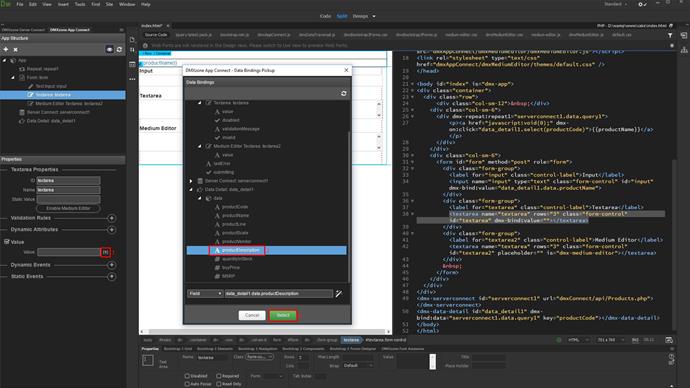Viewport: 690px width, 388px height.
Task: Select Repeat repeat1 in App Structure
Action: pos(39,69)
